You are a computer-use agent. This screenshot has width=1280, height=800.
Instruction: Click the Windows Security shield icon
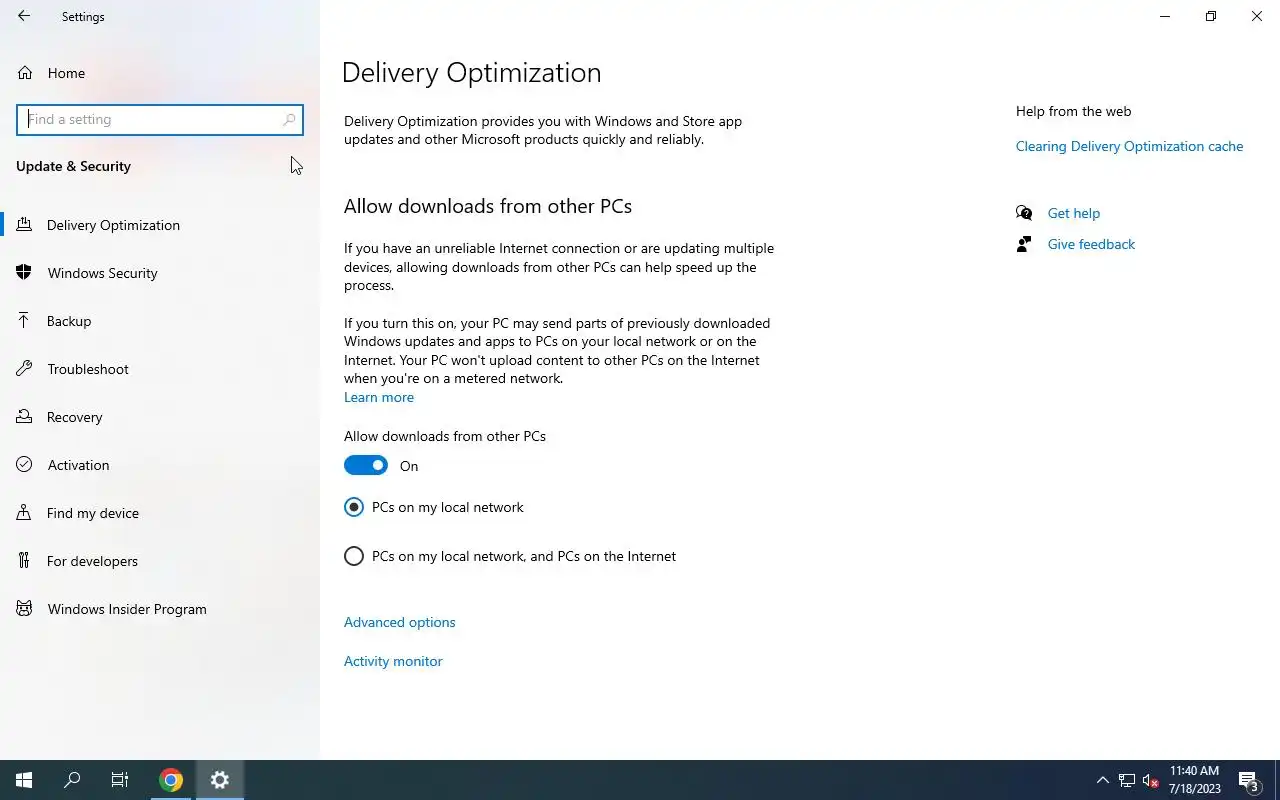tap(25, 273)
